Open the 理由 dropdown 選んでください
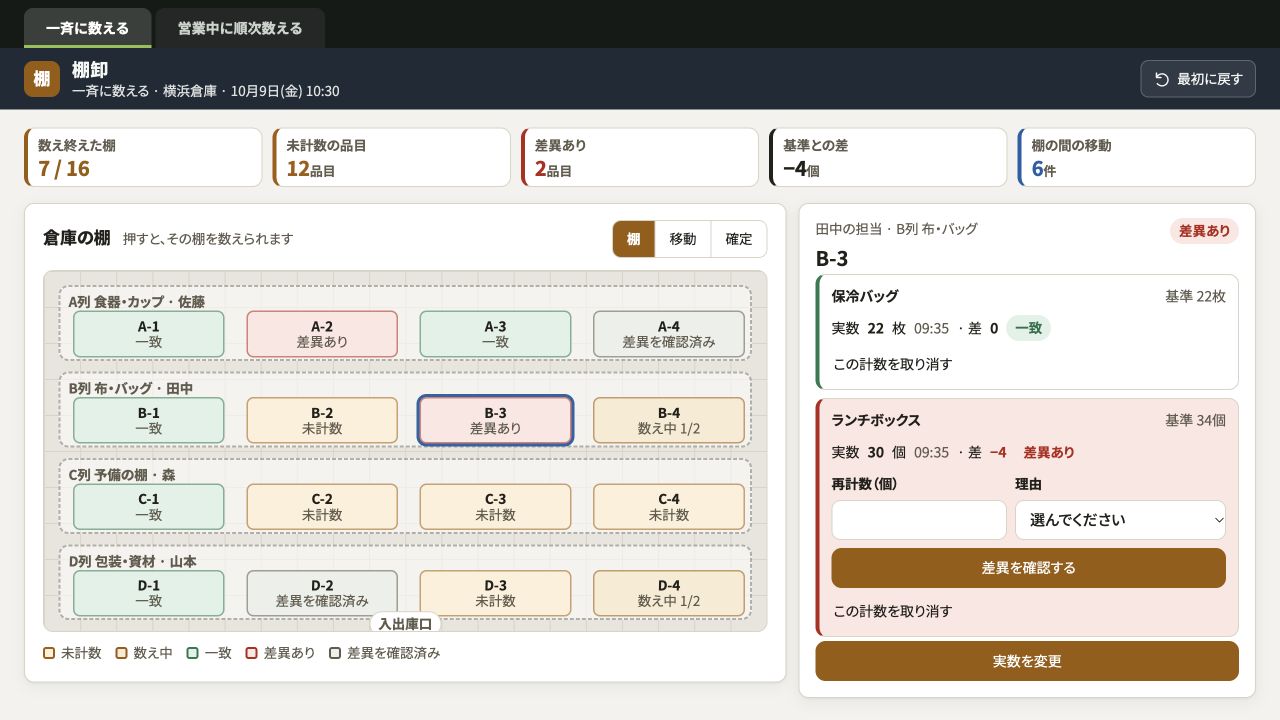 pyautogui.click(x=1120, y=520)
